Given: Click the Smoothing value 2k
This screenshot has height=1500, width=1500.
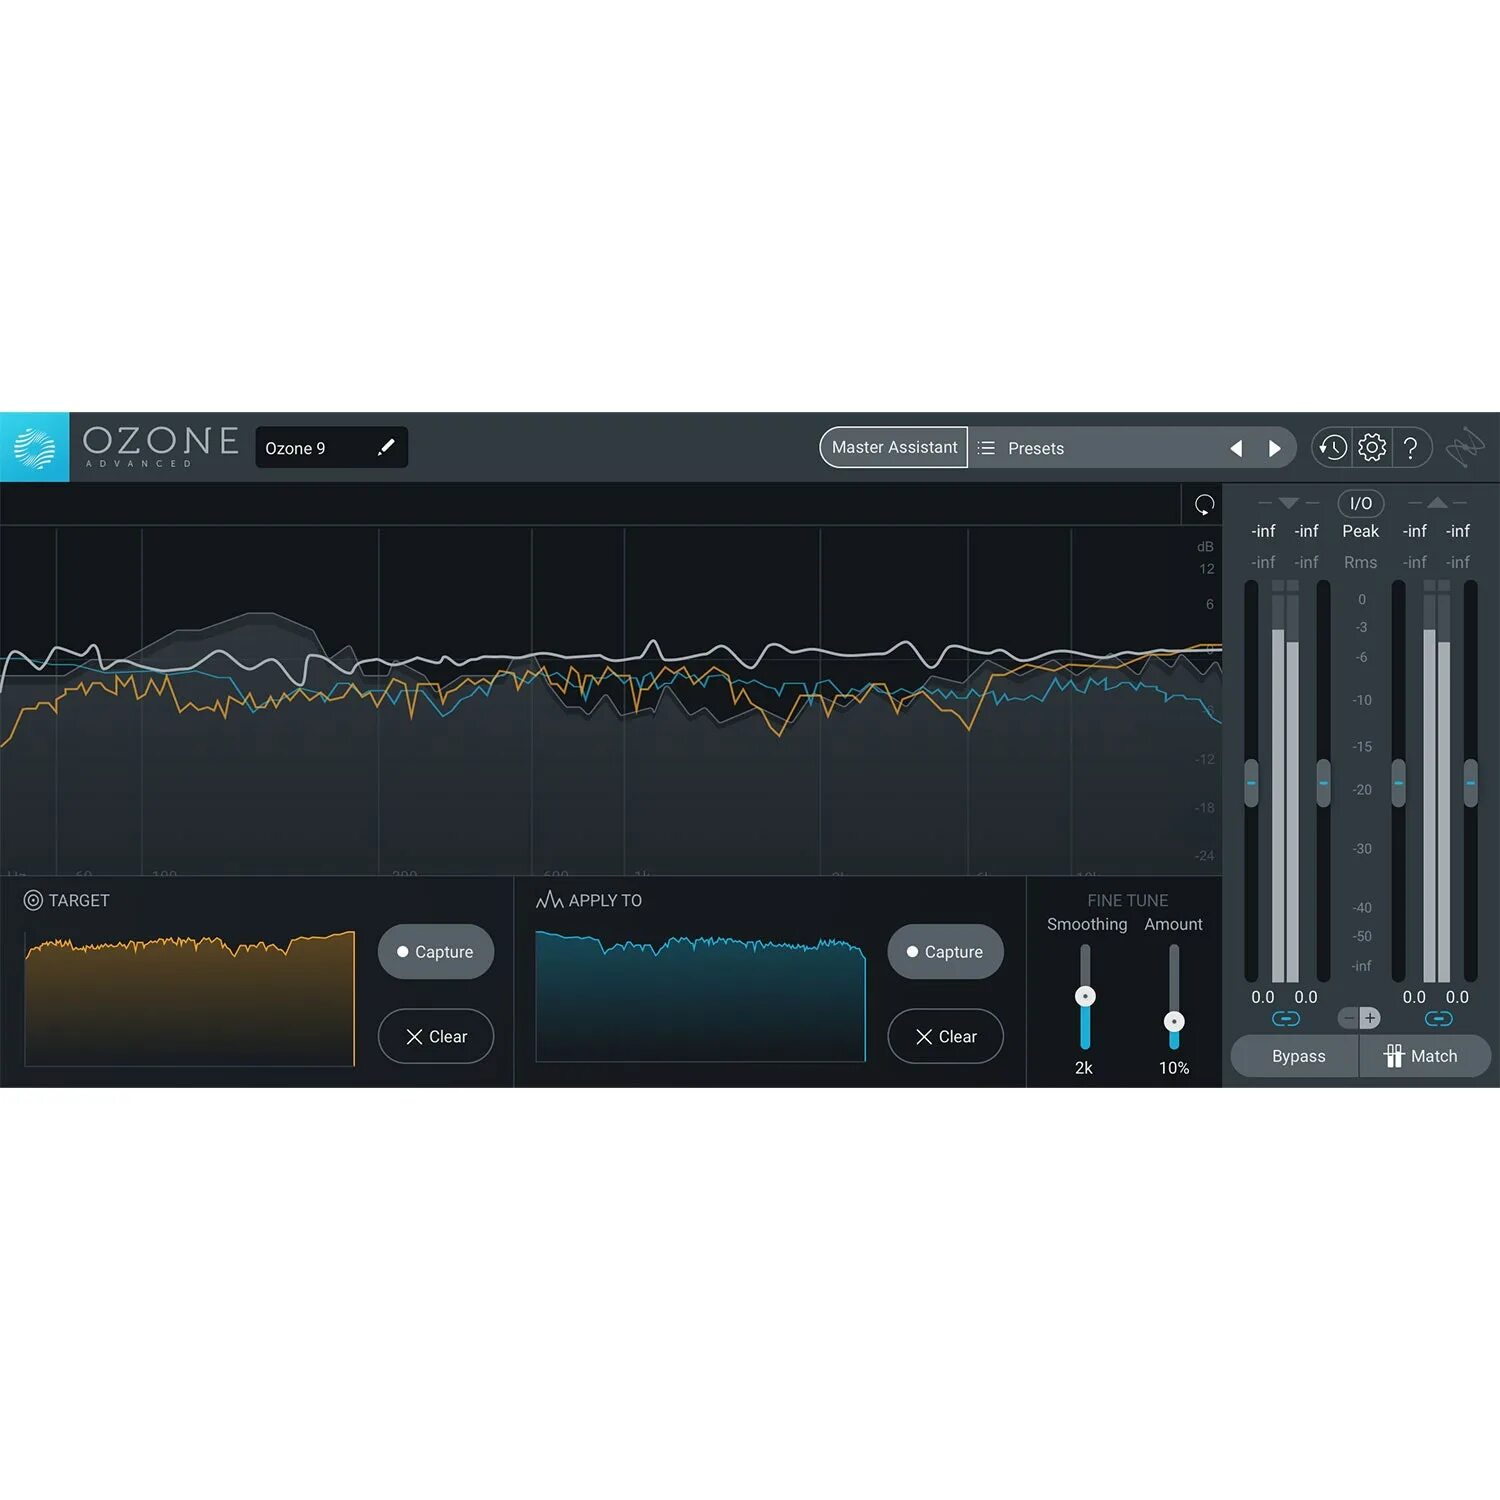Looking at the screenshot, I should (x=1084, y=1068).
